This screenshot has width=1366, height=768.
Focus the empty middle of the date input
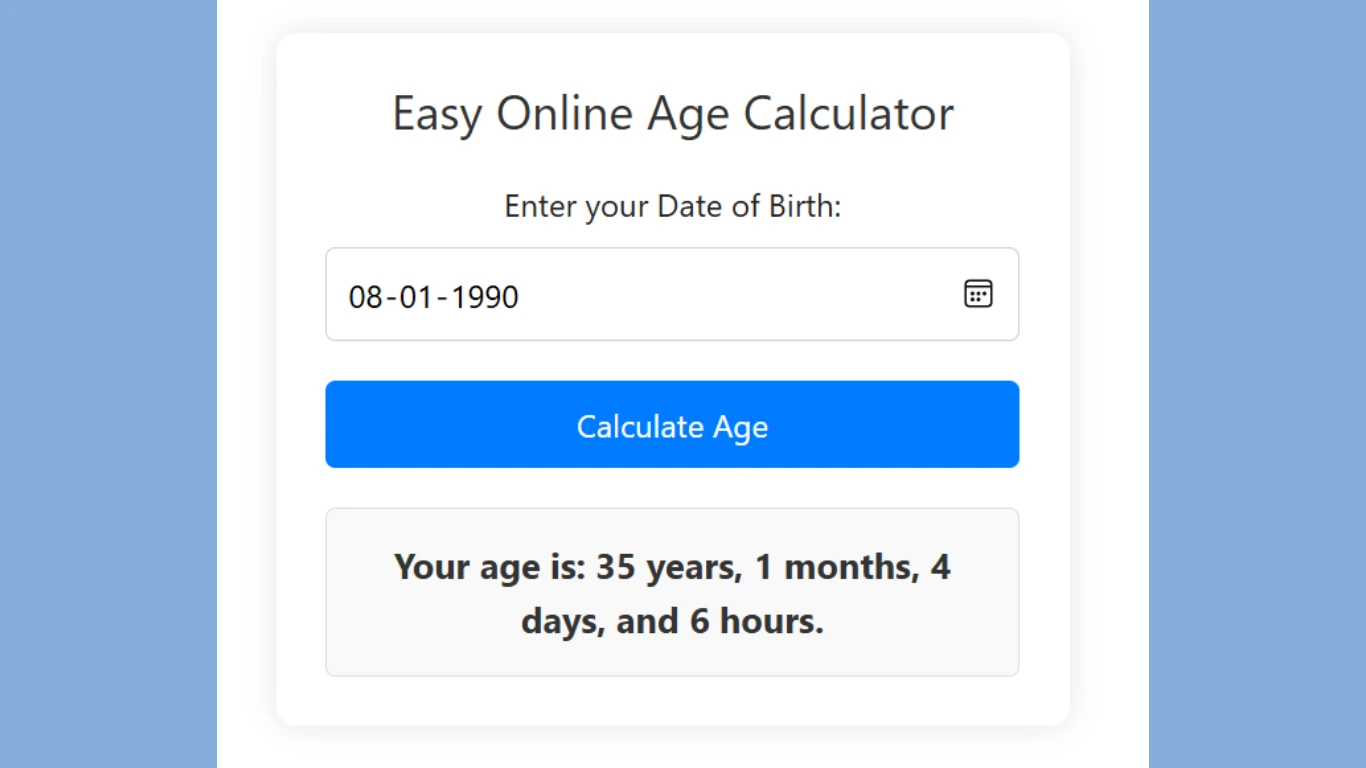(740, 295)
